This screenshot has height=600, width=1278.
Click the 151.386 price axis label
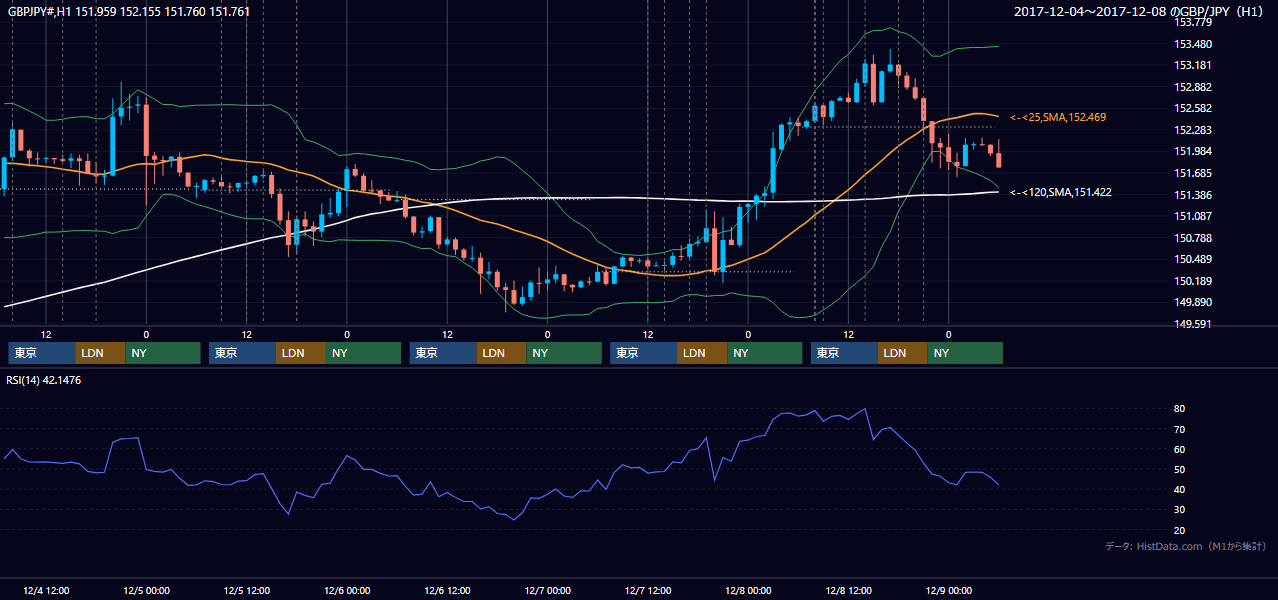tap(1192, 195)
